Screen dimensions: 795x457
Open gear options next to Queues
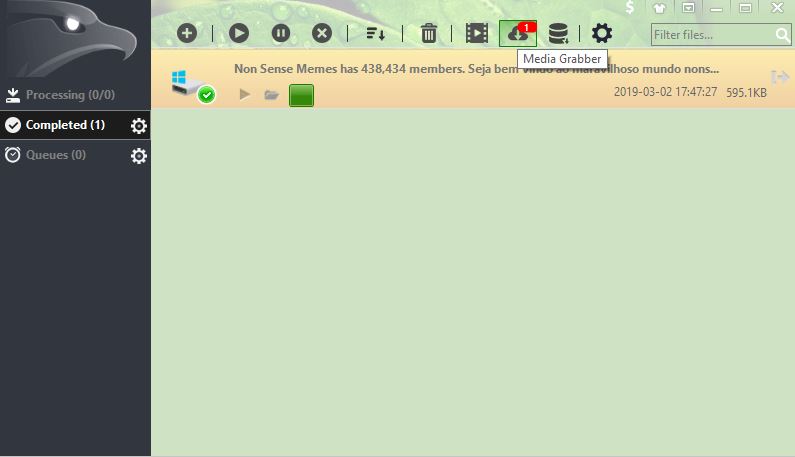point(139,156)
